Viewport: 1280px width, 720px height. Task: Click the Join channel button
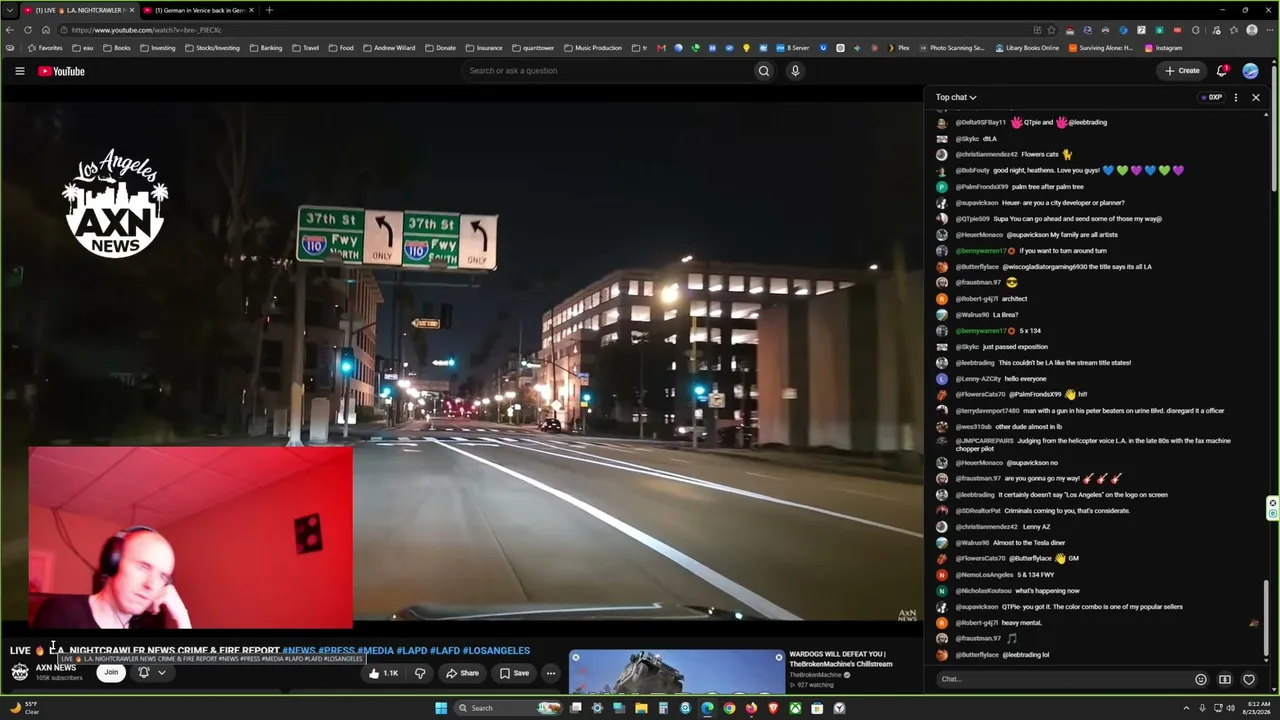point(111,672)
